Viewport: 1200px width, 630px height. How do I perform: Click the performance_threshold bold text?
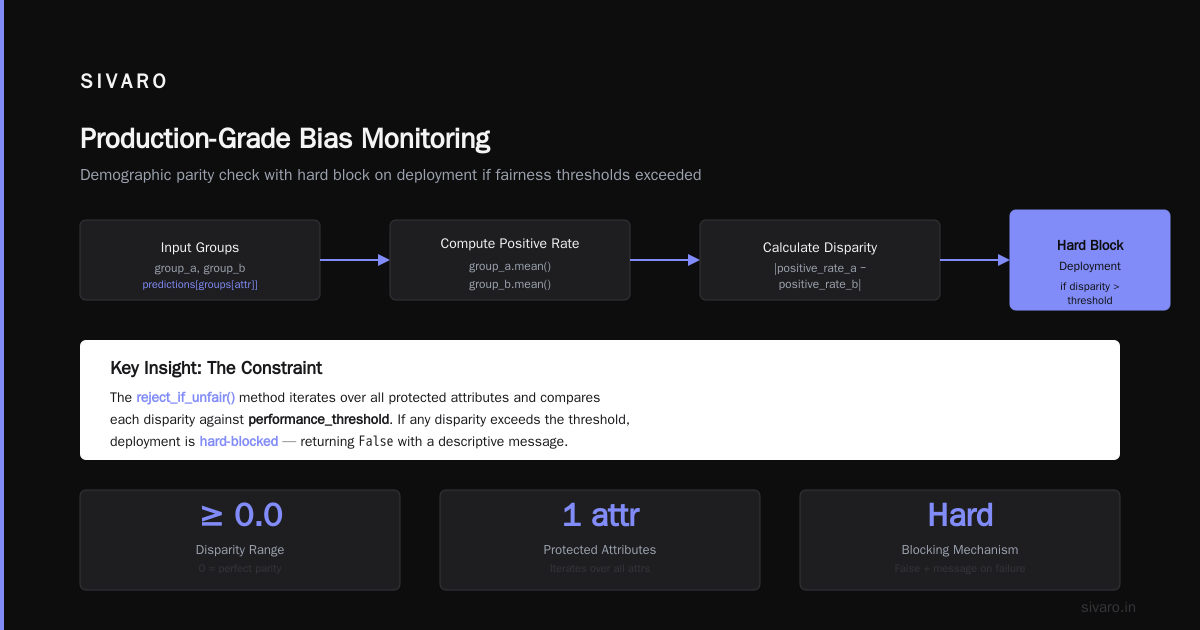click(x=319, y=419)
